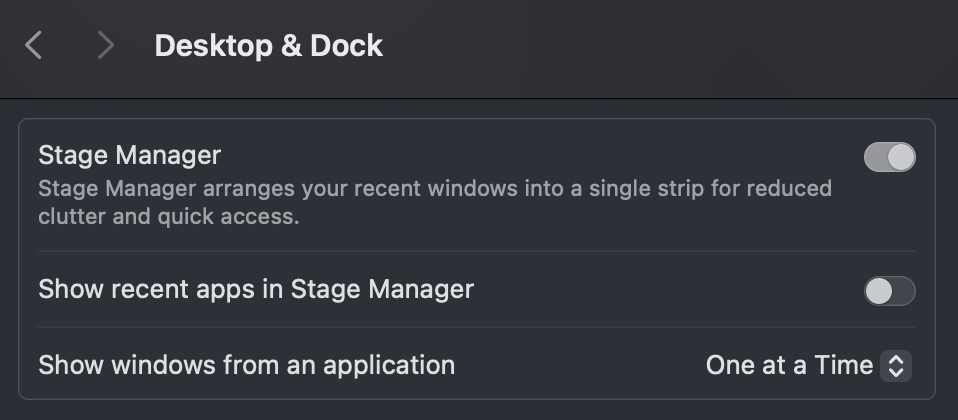This screenshot has width=958, height=420.
Task: Click the blank space in the Show recent apps row
Action: coord(666,289)
